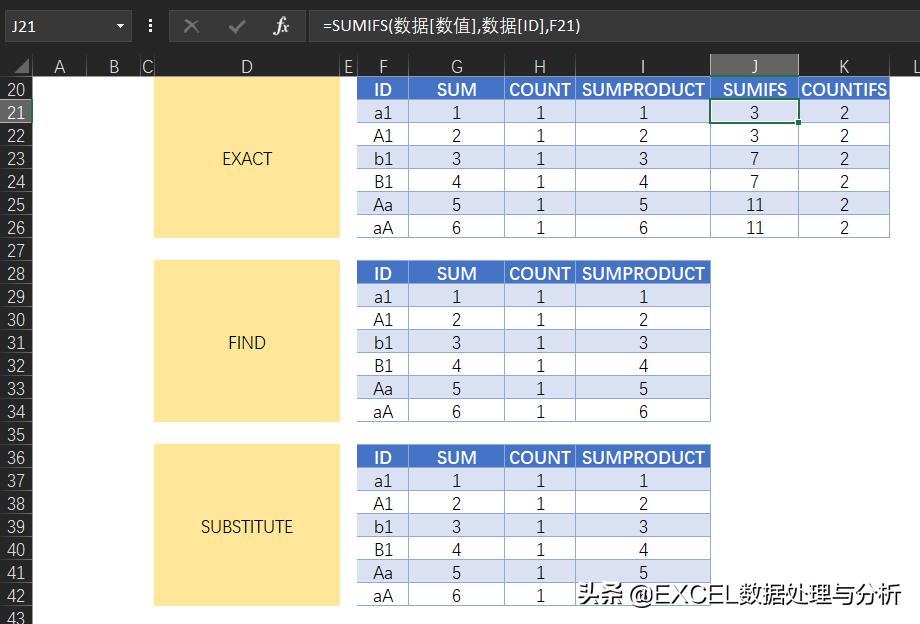Select the yellow SUBSTITUTE cell

click(x=246, y=526)
